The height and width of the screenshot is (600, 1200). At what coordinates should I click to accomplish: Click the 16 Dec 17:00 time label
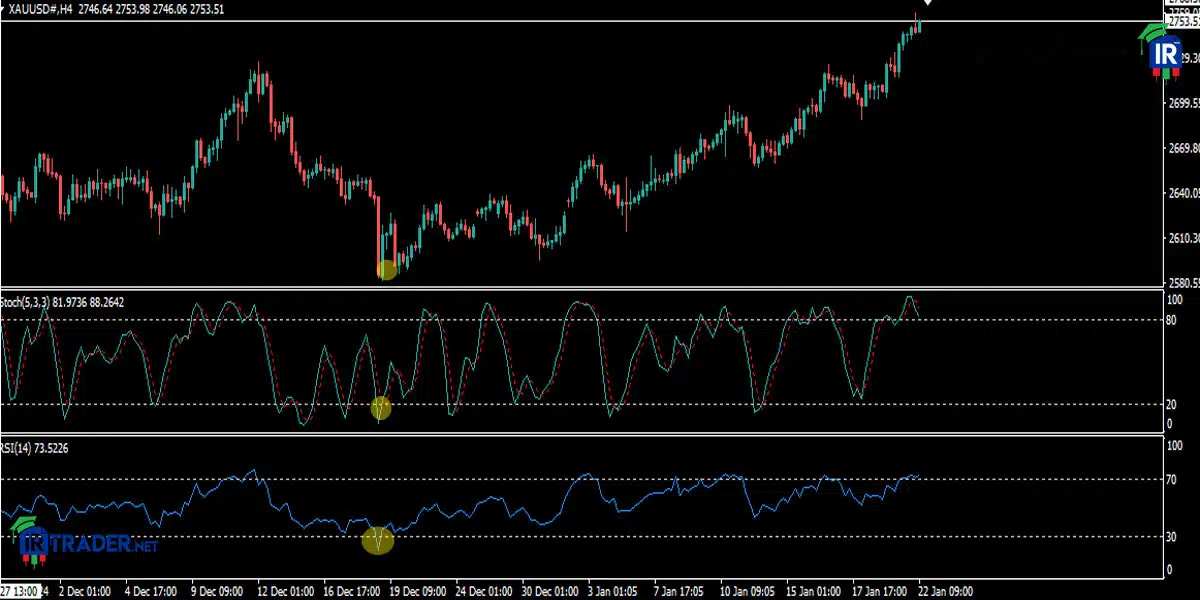(353, 591)
